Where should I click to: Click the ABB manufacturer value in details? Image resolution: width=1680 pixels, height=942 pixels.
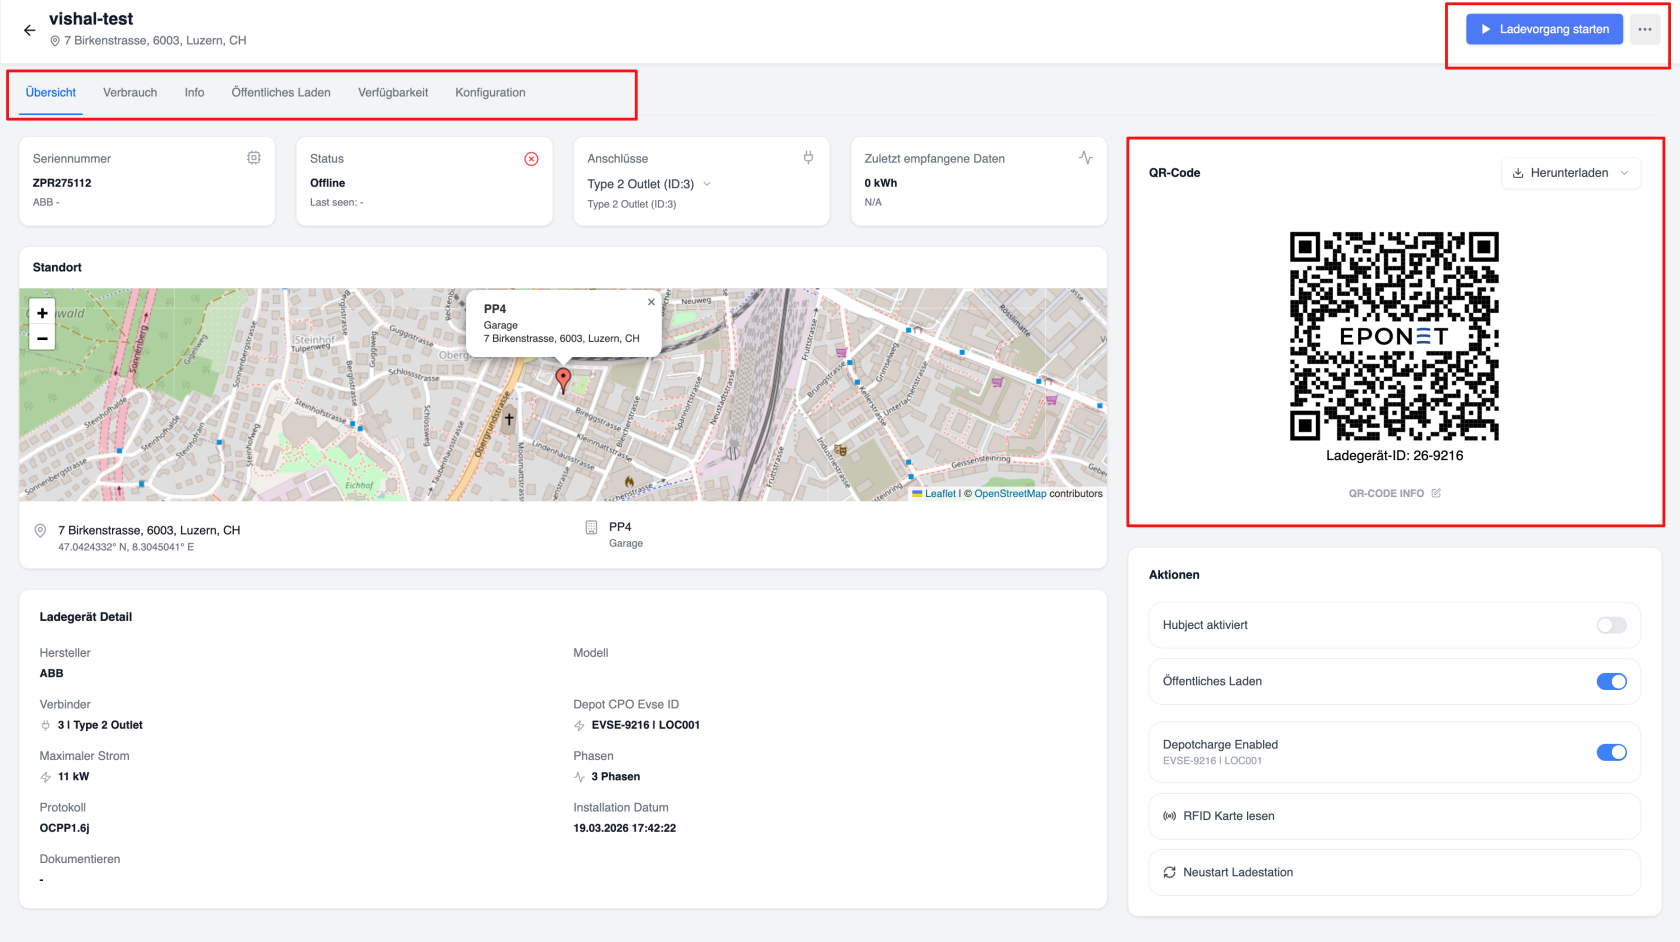(x=52, y=674)
